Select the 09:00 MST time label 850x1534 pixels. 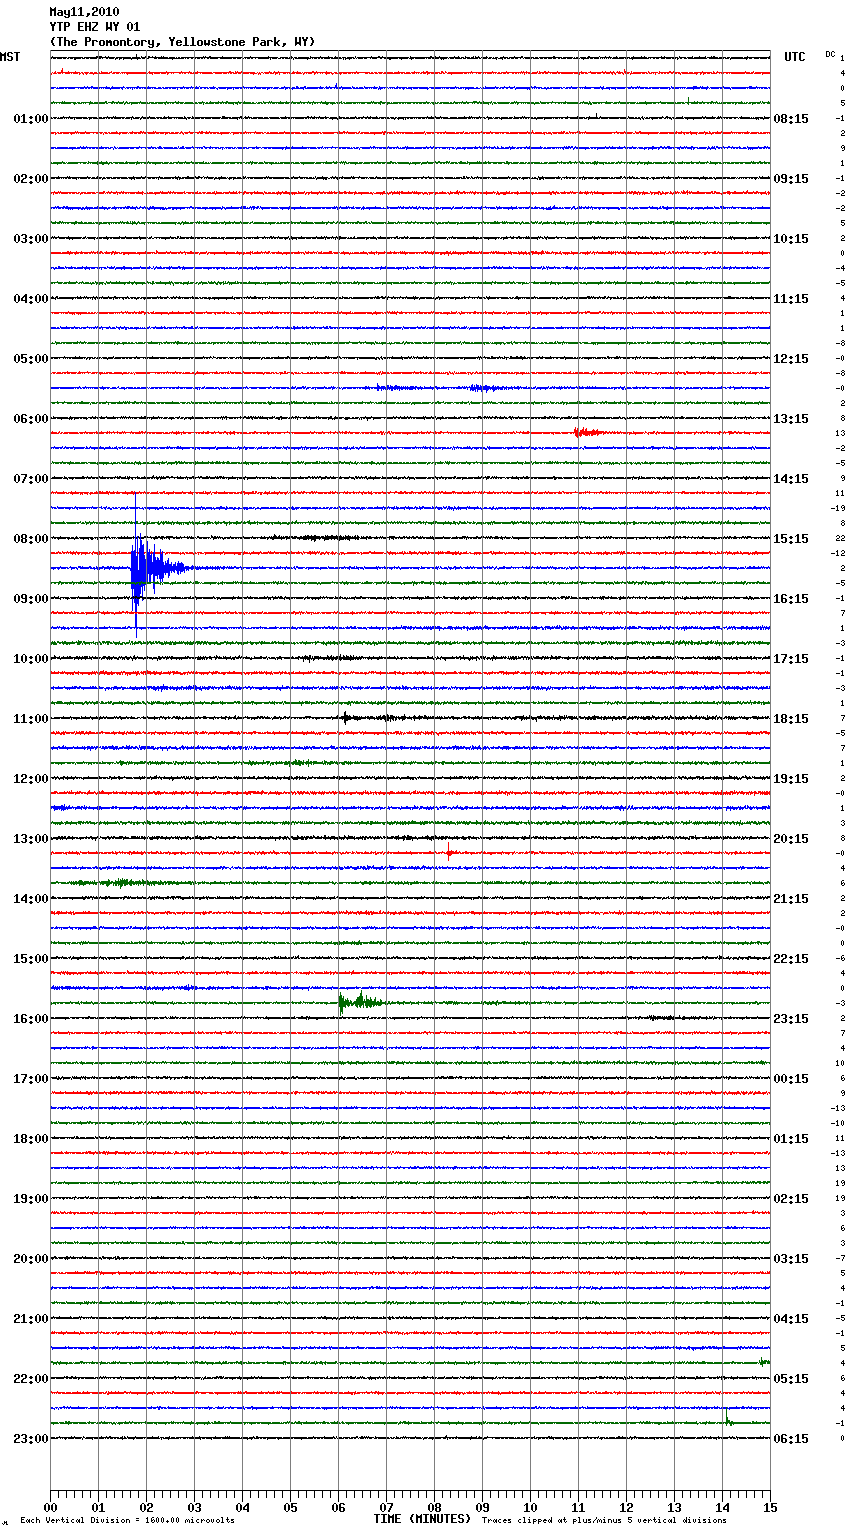(30, 599)
